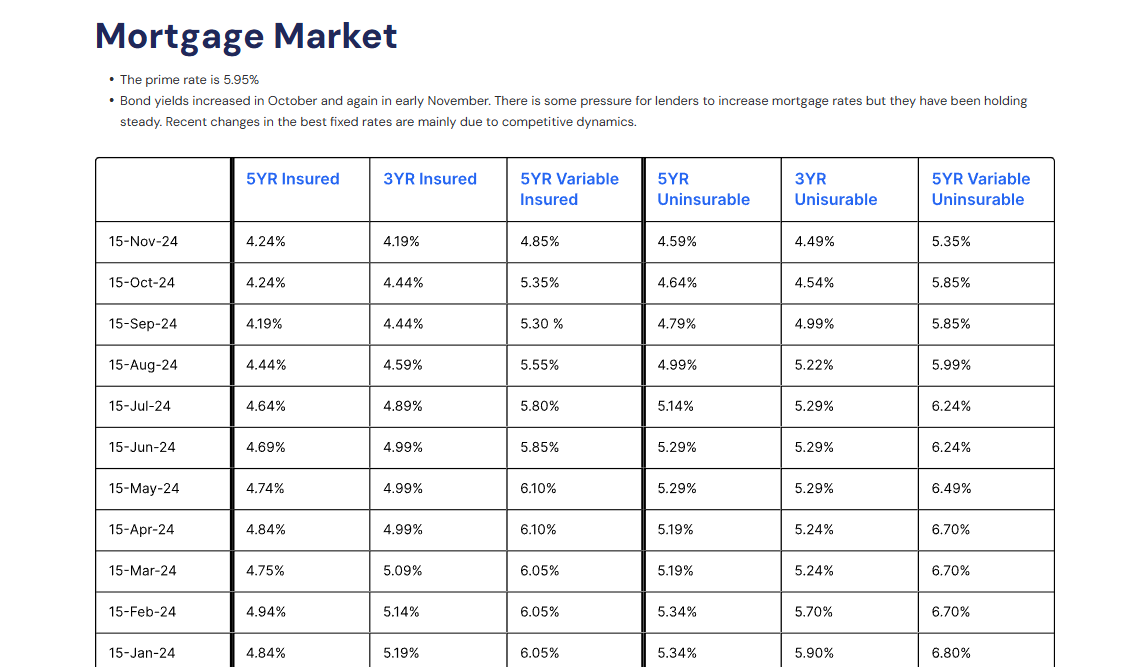Click the 15-May-24 date cell
Screen dimensions: 1145x667
[x=144, y=488]
